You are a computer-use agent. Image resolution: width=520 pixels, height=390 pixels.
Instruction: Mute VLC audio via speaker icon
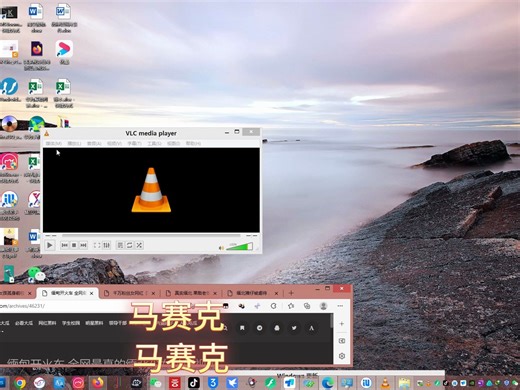tap(221, 248)
